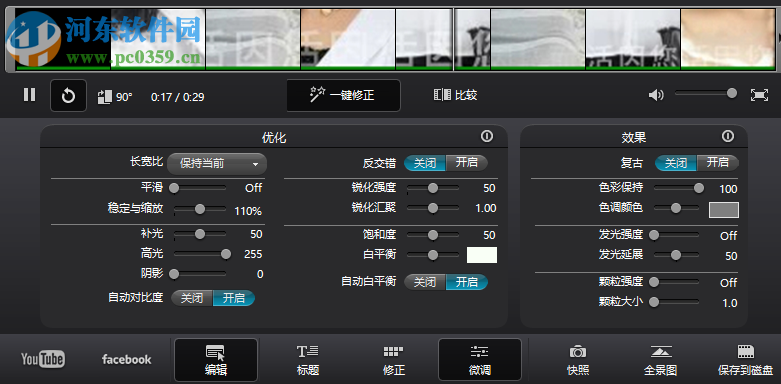Screen dimensions: 781x384
Task: Toggle the 优化 panel power icon
Action: coord(487,136)
